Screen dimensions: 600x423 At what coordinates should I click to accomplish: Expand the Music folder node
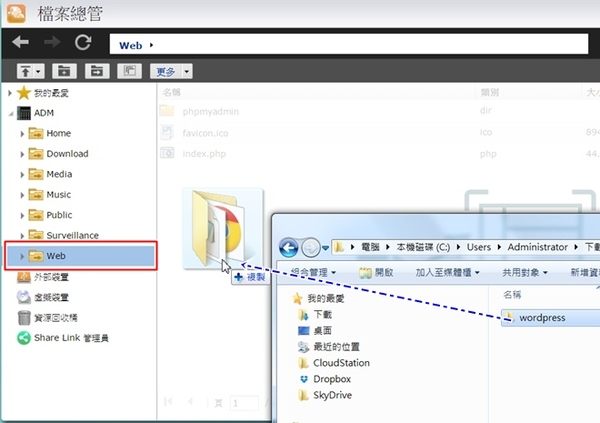(x=22, y=195)
